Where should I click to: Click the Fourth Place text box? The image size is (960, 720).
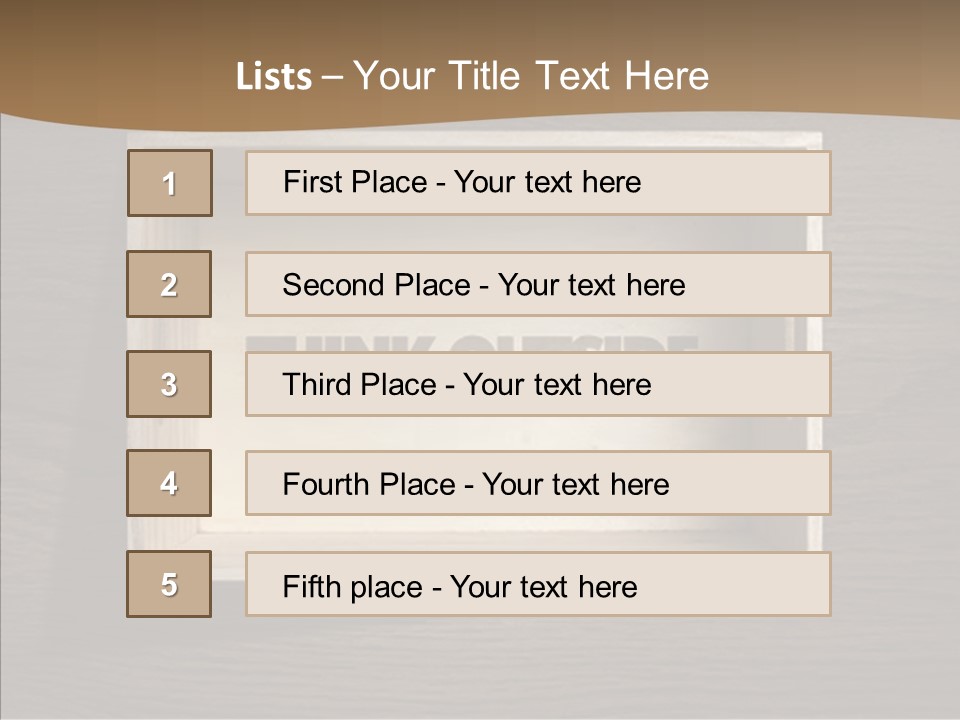coord(538,483)
